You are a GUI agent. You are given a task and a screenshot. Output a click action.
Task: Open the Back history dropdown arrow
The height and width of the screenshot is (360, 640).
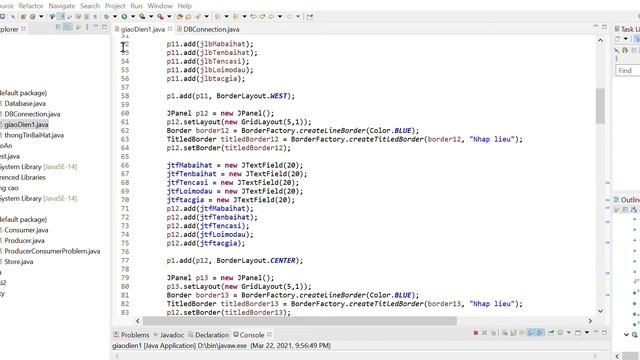pos(280,17)
